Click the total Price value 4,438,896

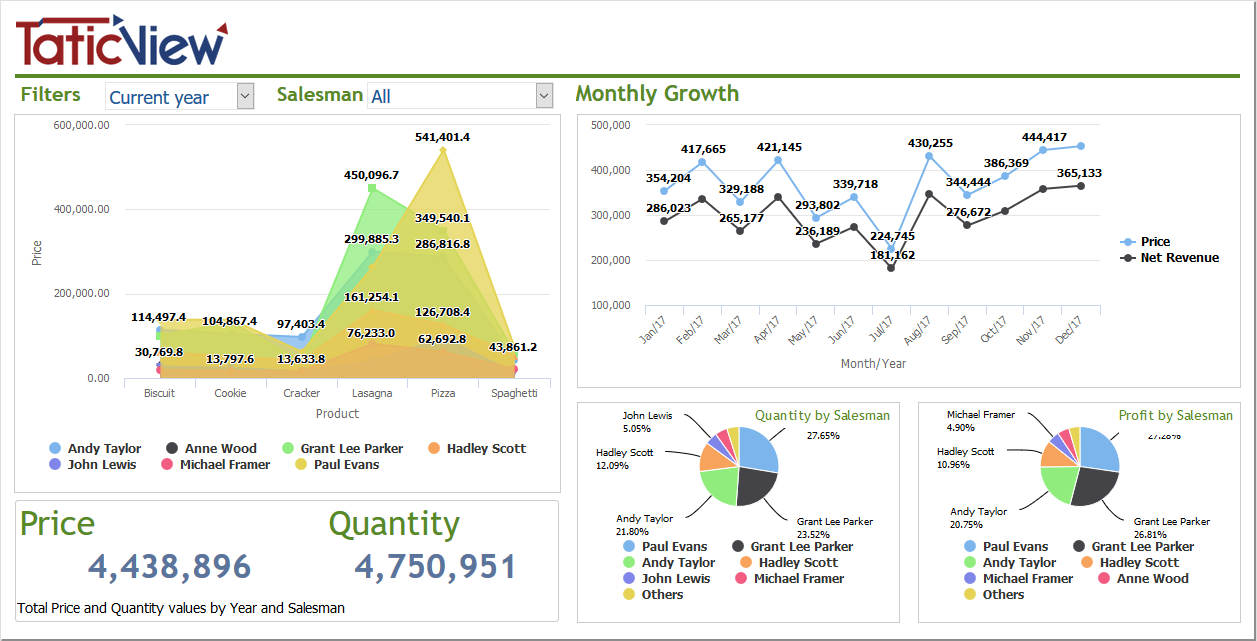coord(169,567)
